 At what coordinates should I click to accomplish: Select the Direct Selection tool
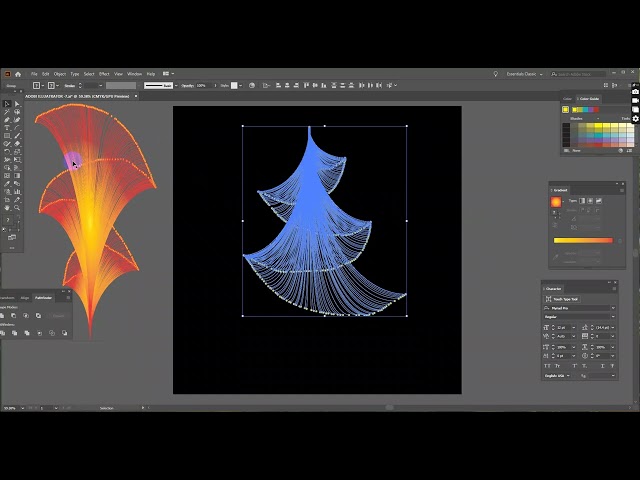click(17, 104)
